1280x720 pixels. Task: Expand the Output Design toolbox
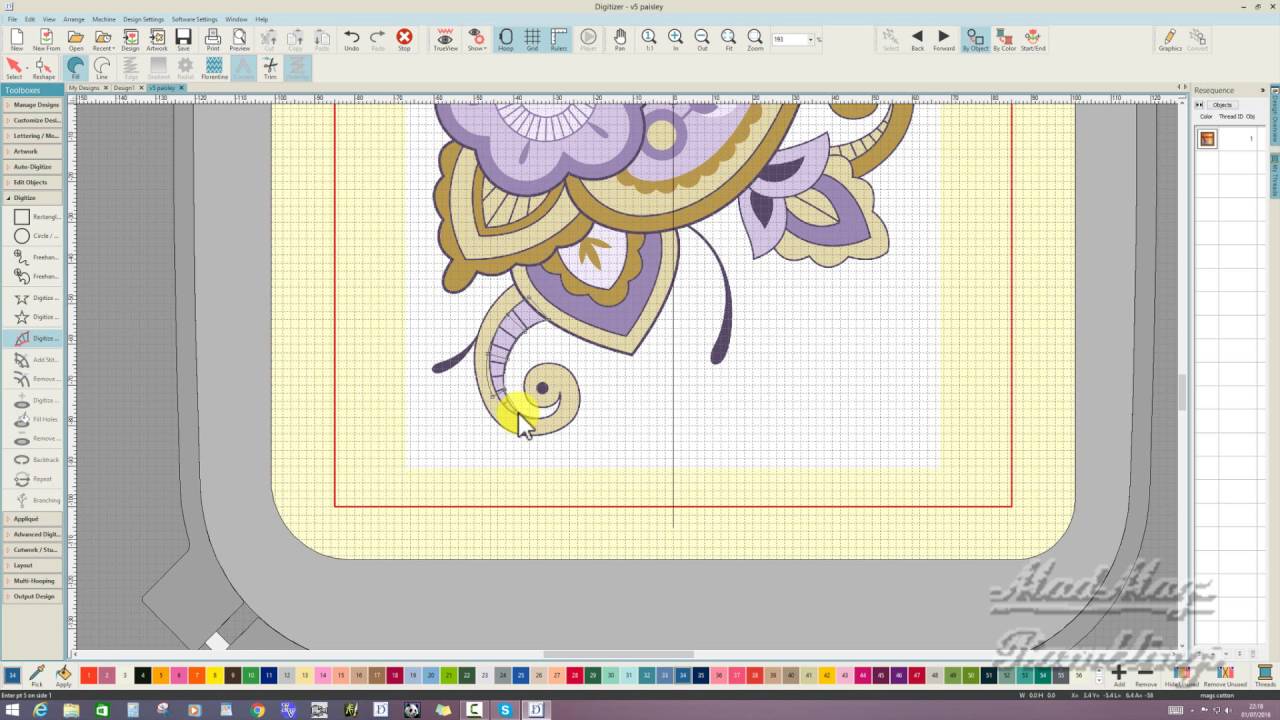tap(32, 596)
